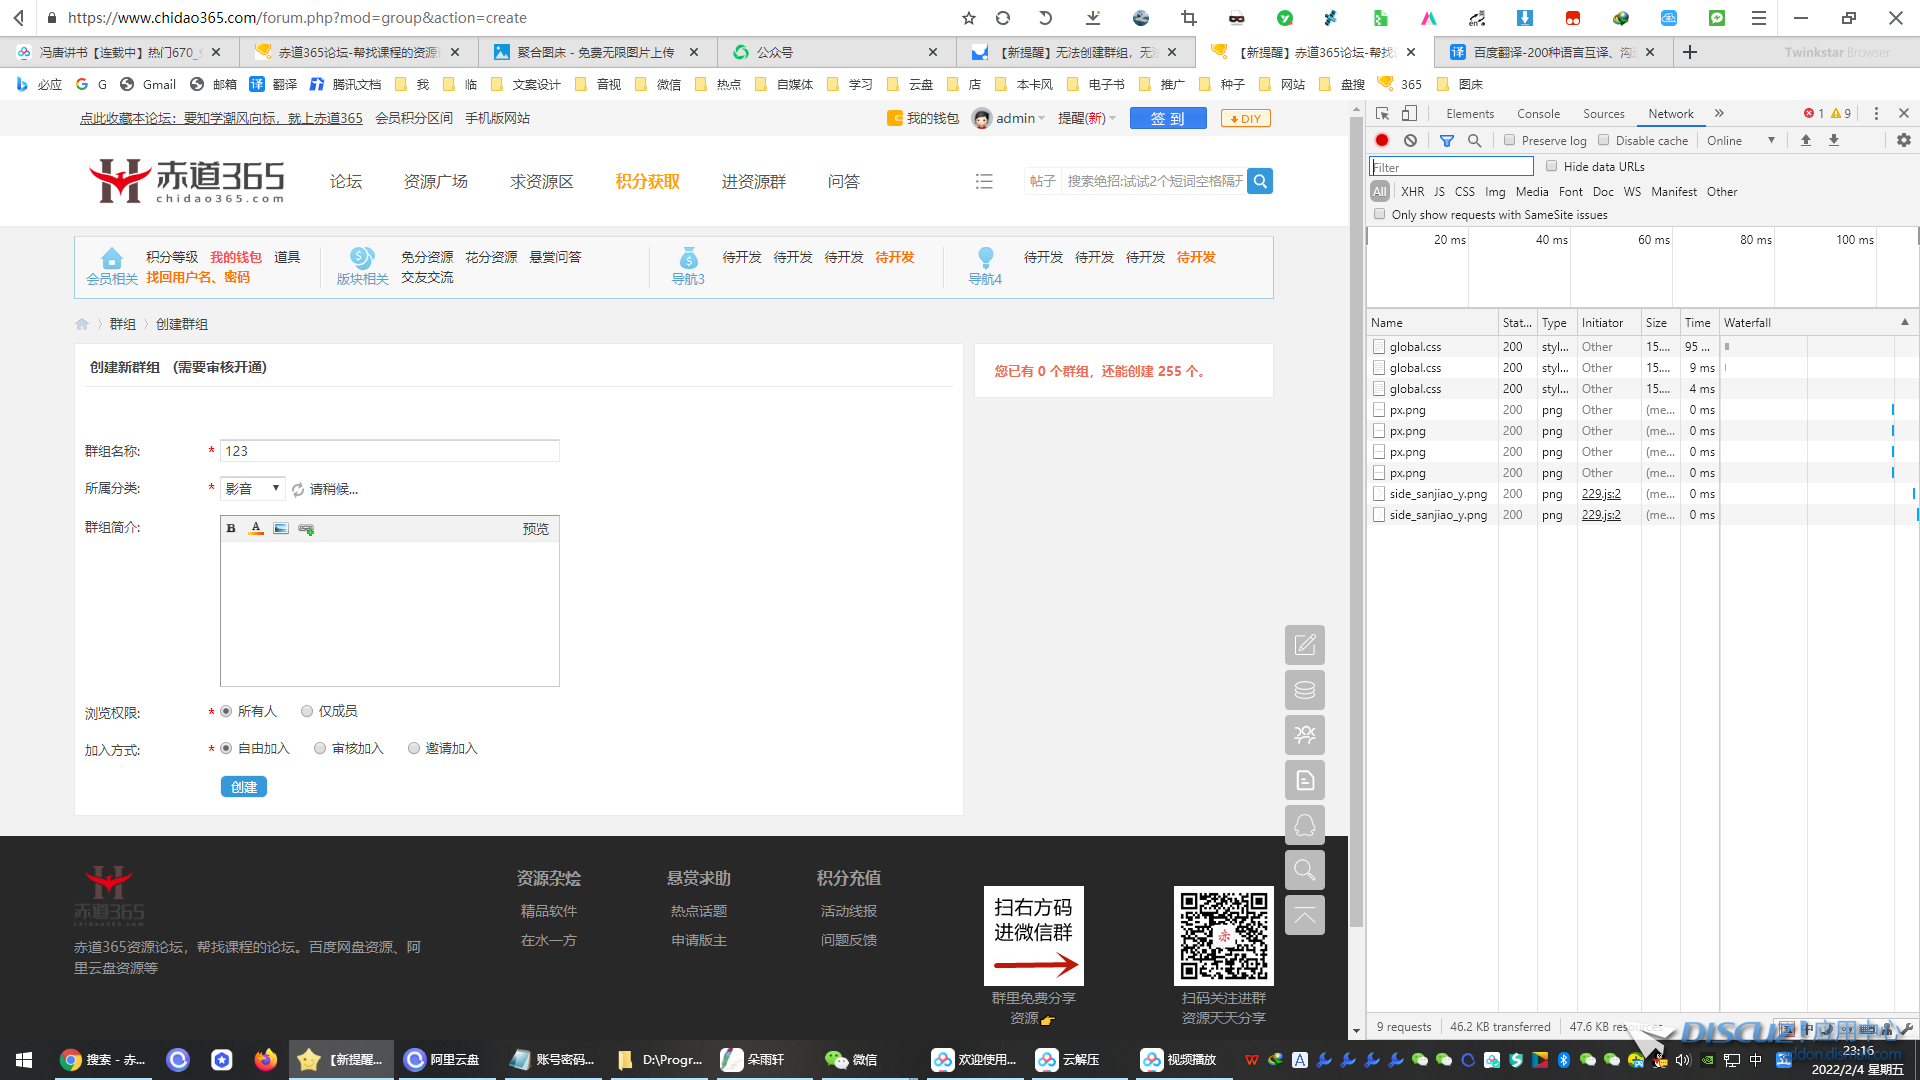This screenshot has width=1920, height=1080.
Task: Click the 预览 preview link in editor
Action: coord(535,529)
